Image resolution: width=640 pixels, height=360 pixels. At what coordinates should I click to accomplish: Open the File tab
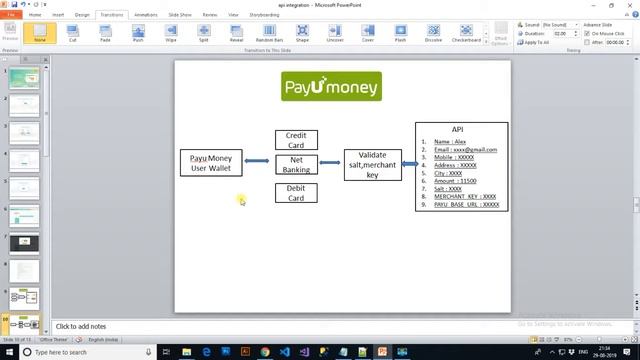[11, 15]
